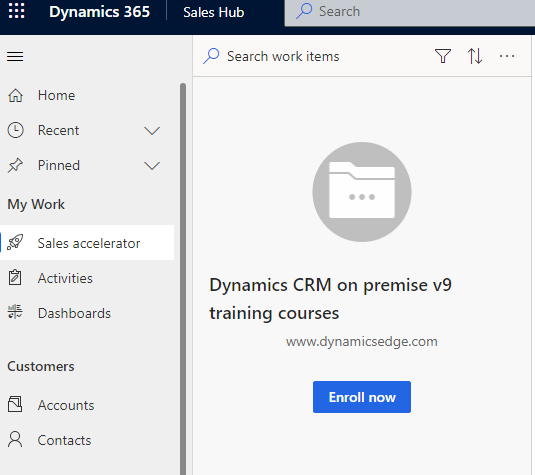Click the Dynamics 365 title
The height and width of the screenshot is (475, 535).
99,12
